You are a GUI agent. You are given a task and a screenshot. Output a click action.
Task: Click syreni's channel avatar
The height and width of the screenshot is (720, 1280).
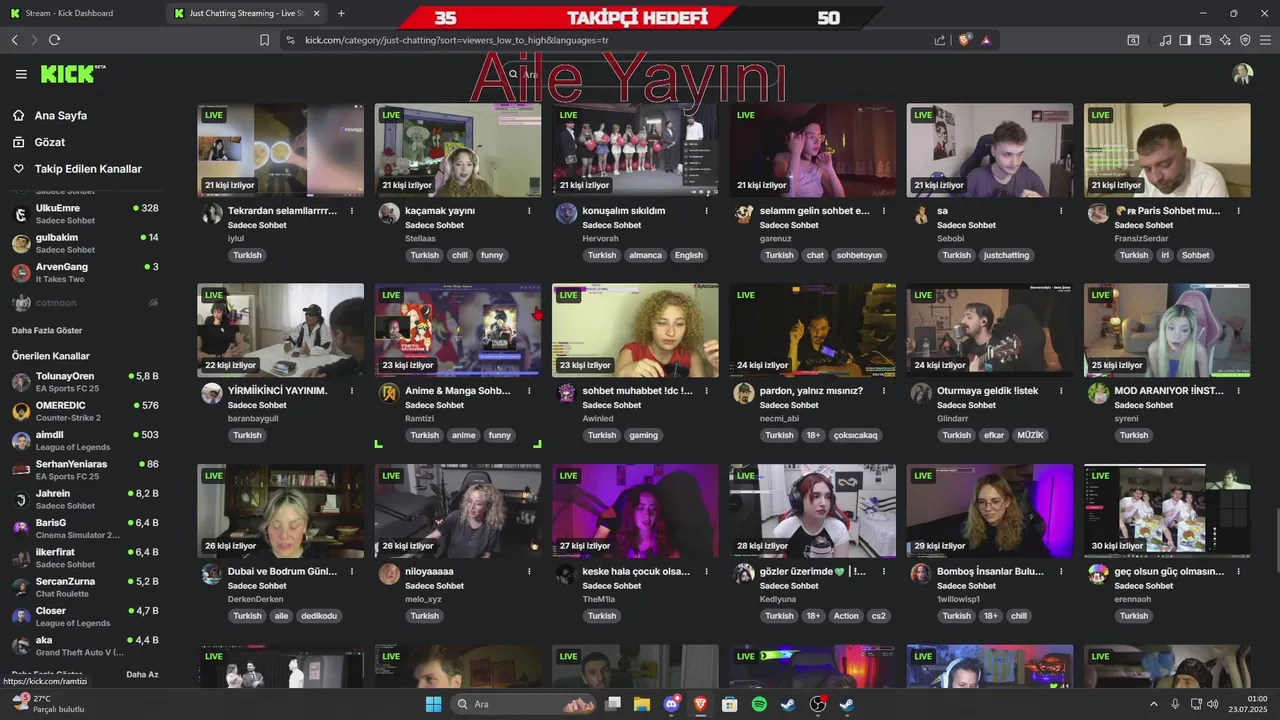tap(1098, 393)
